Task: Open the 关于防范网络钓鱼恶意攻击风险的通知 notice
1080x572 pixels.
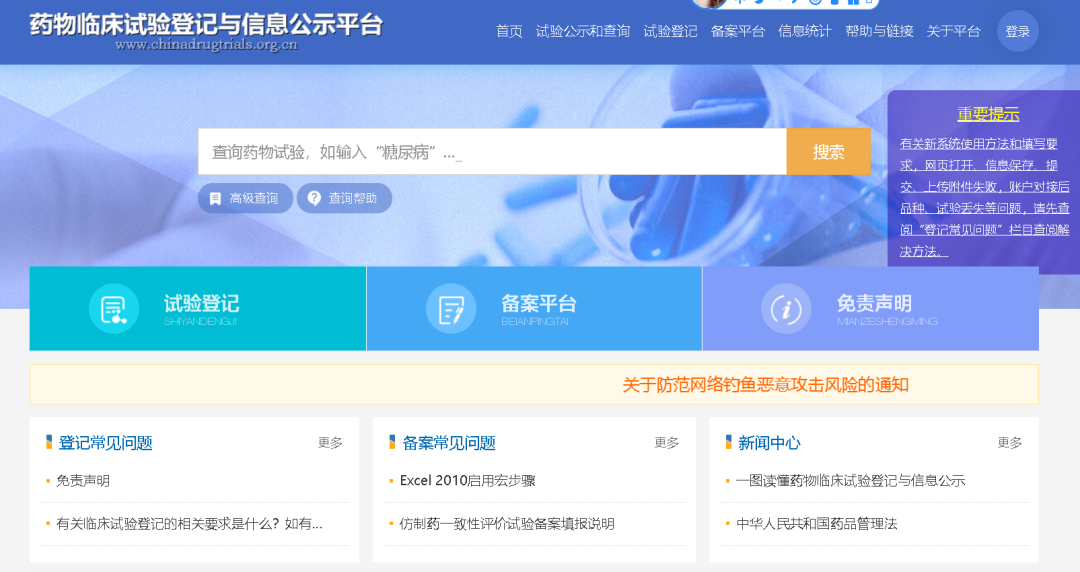Action: (x=765, y=385)
